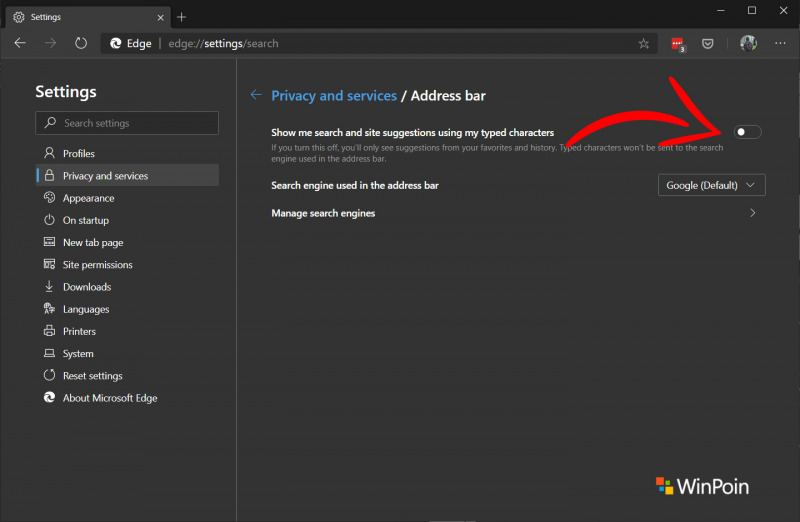This screenshot has height=522, width=800.
Task: Click the Appearance palette icon
Action: point(49,197)
